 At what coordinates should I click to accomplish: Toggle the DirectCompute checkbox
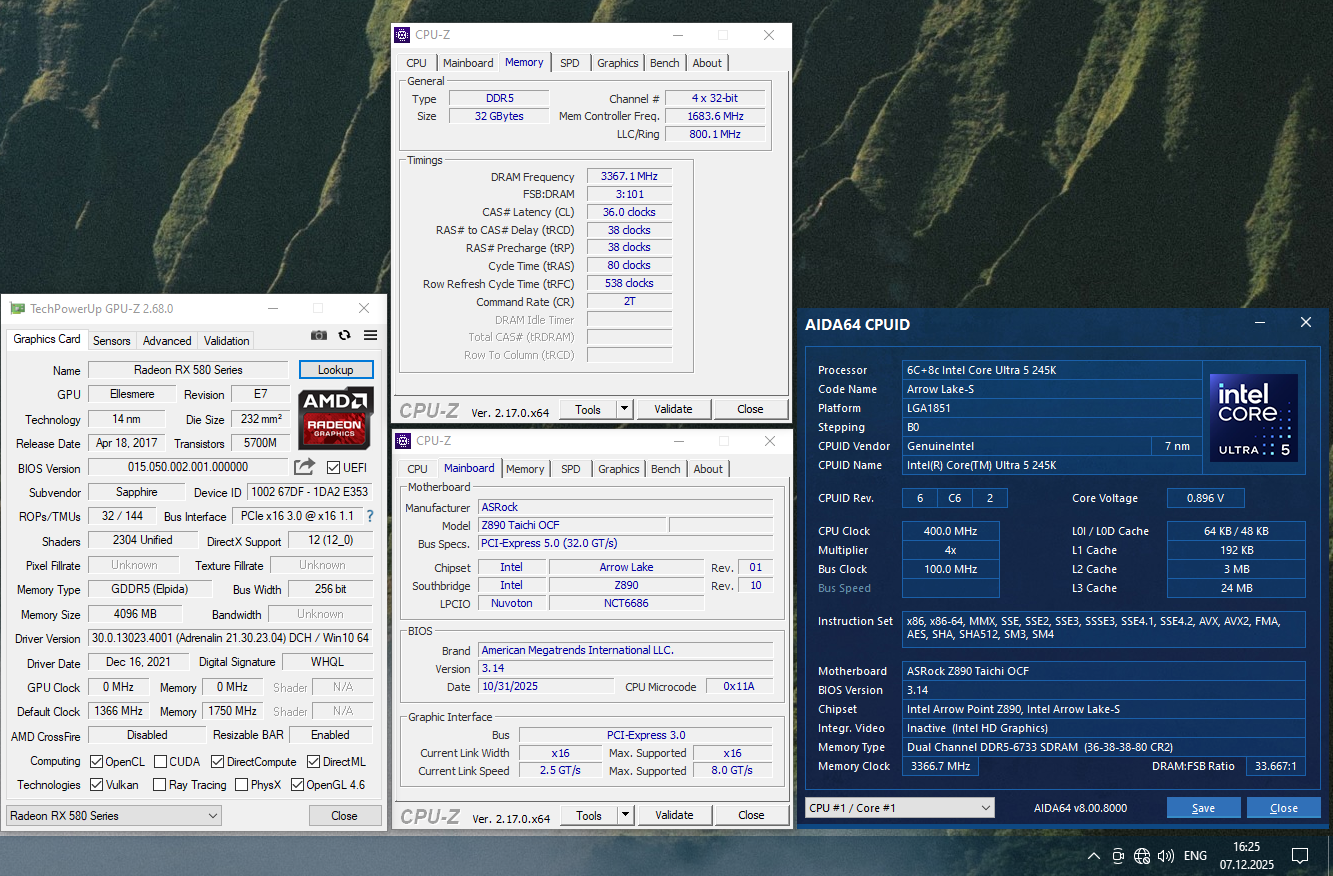tap(217, 762)
